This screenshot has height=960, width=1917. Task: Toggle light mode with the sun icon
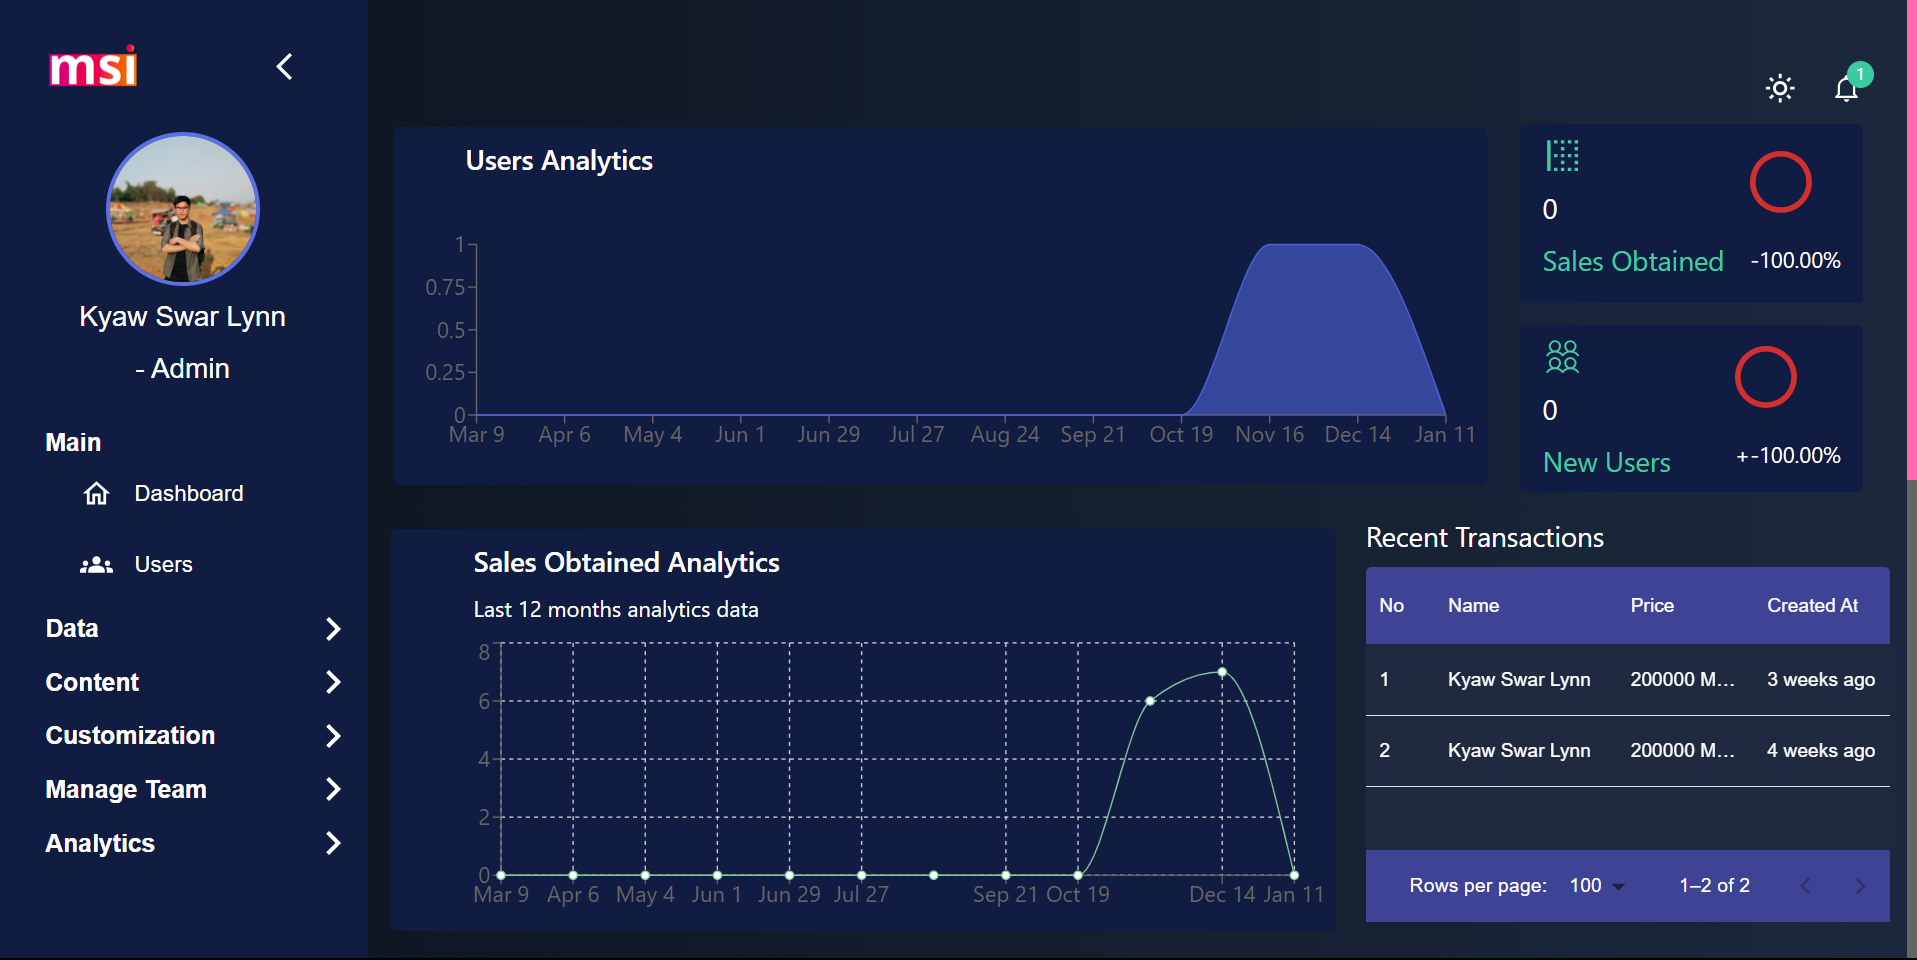1780,88
